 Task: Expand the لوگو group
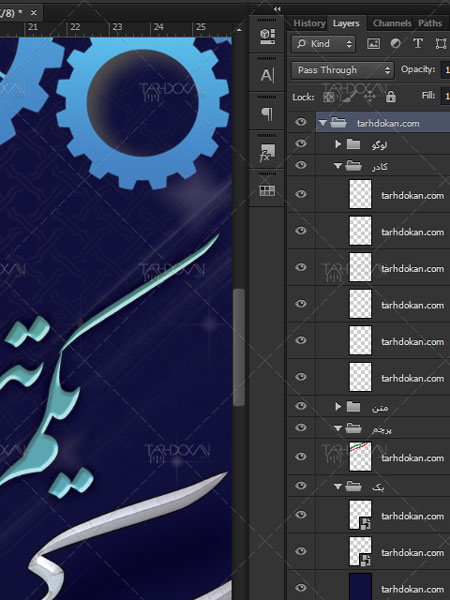pyautogui.click(x=338, y=144)
